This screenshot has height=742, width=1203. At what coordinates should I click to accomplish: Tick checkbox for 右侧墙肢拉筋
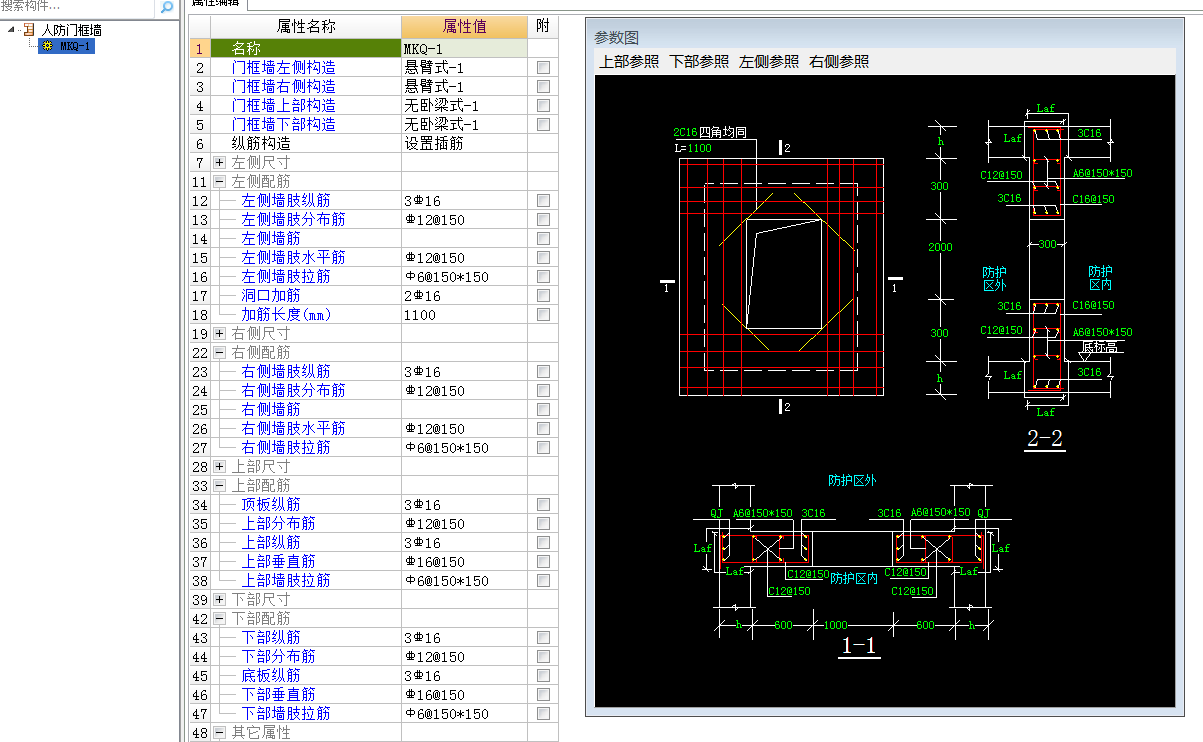coord(543,447)
